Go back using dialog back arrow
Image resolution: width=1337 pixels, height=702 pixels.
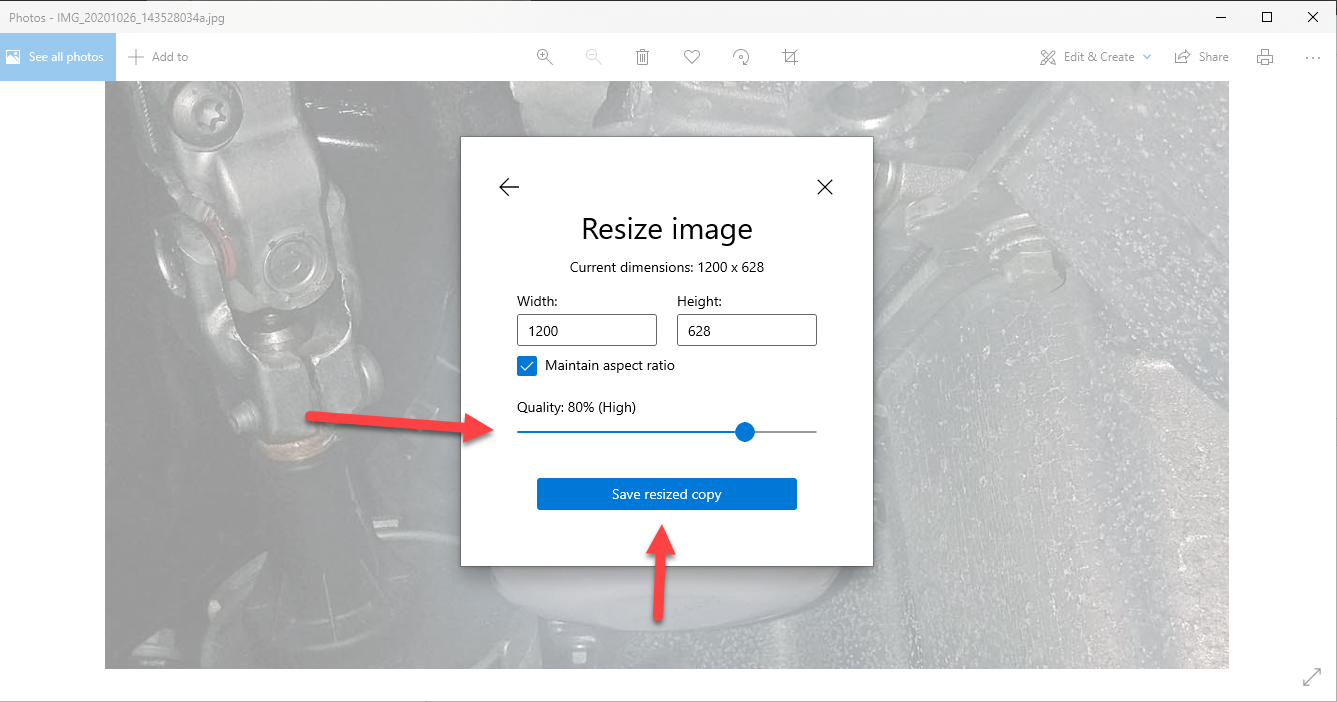coord(509,187)
